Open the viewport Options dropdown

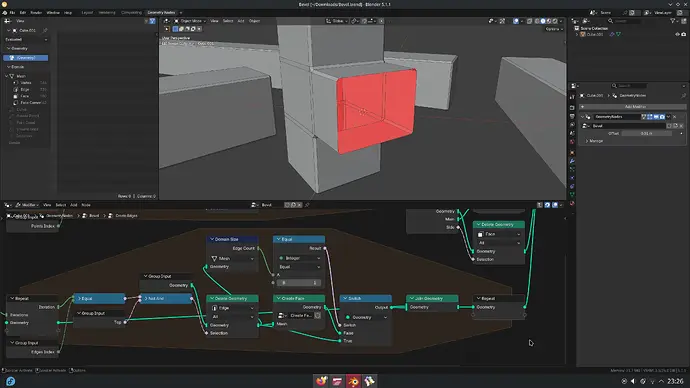(554, 29)
